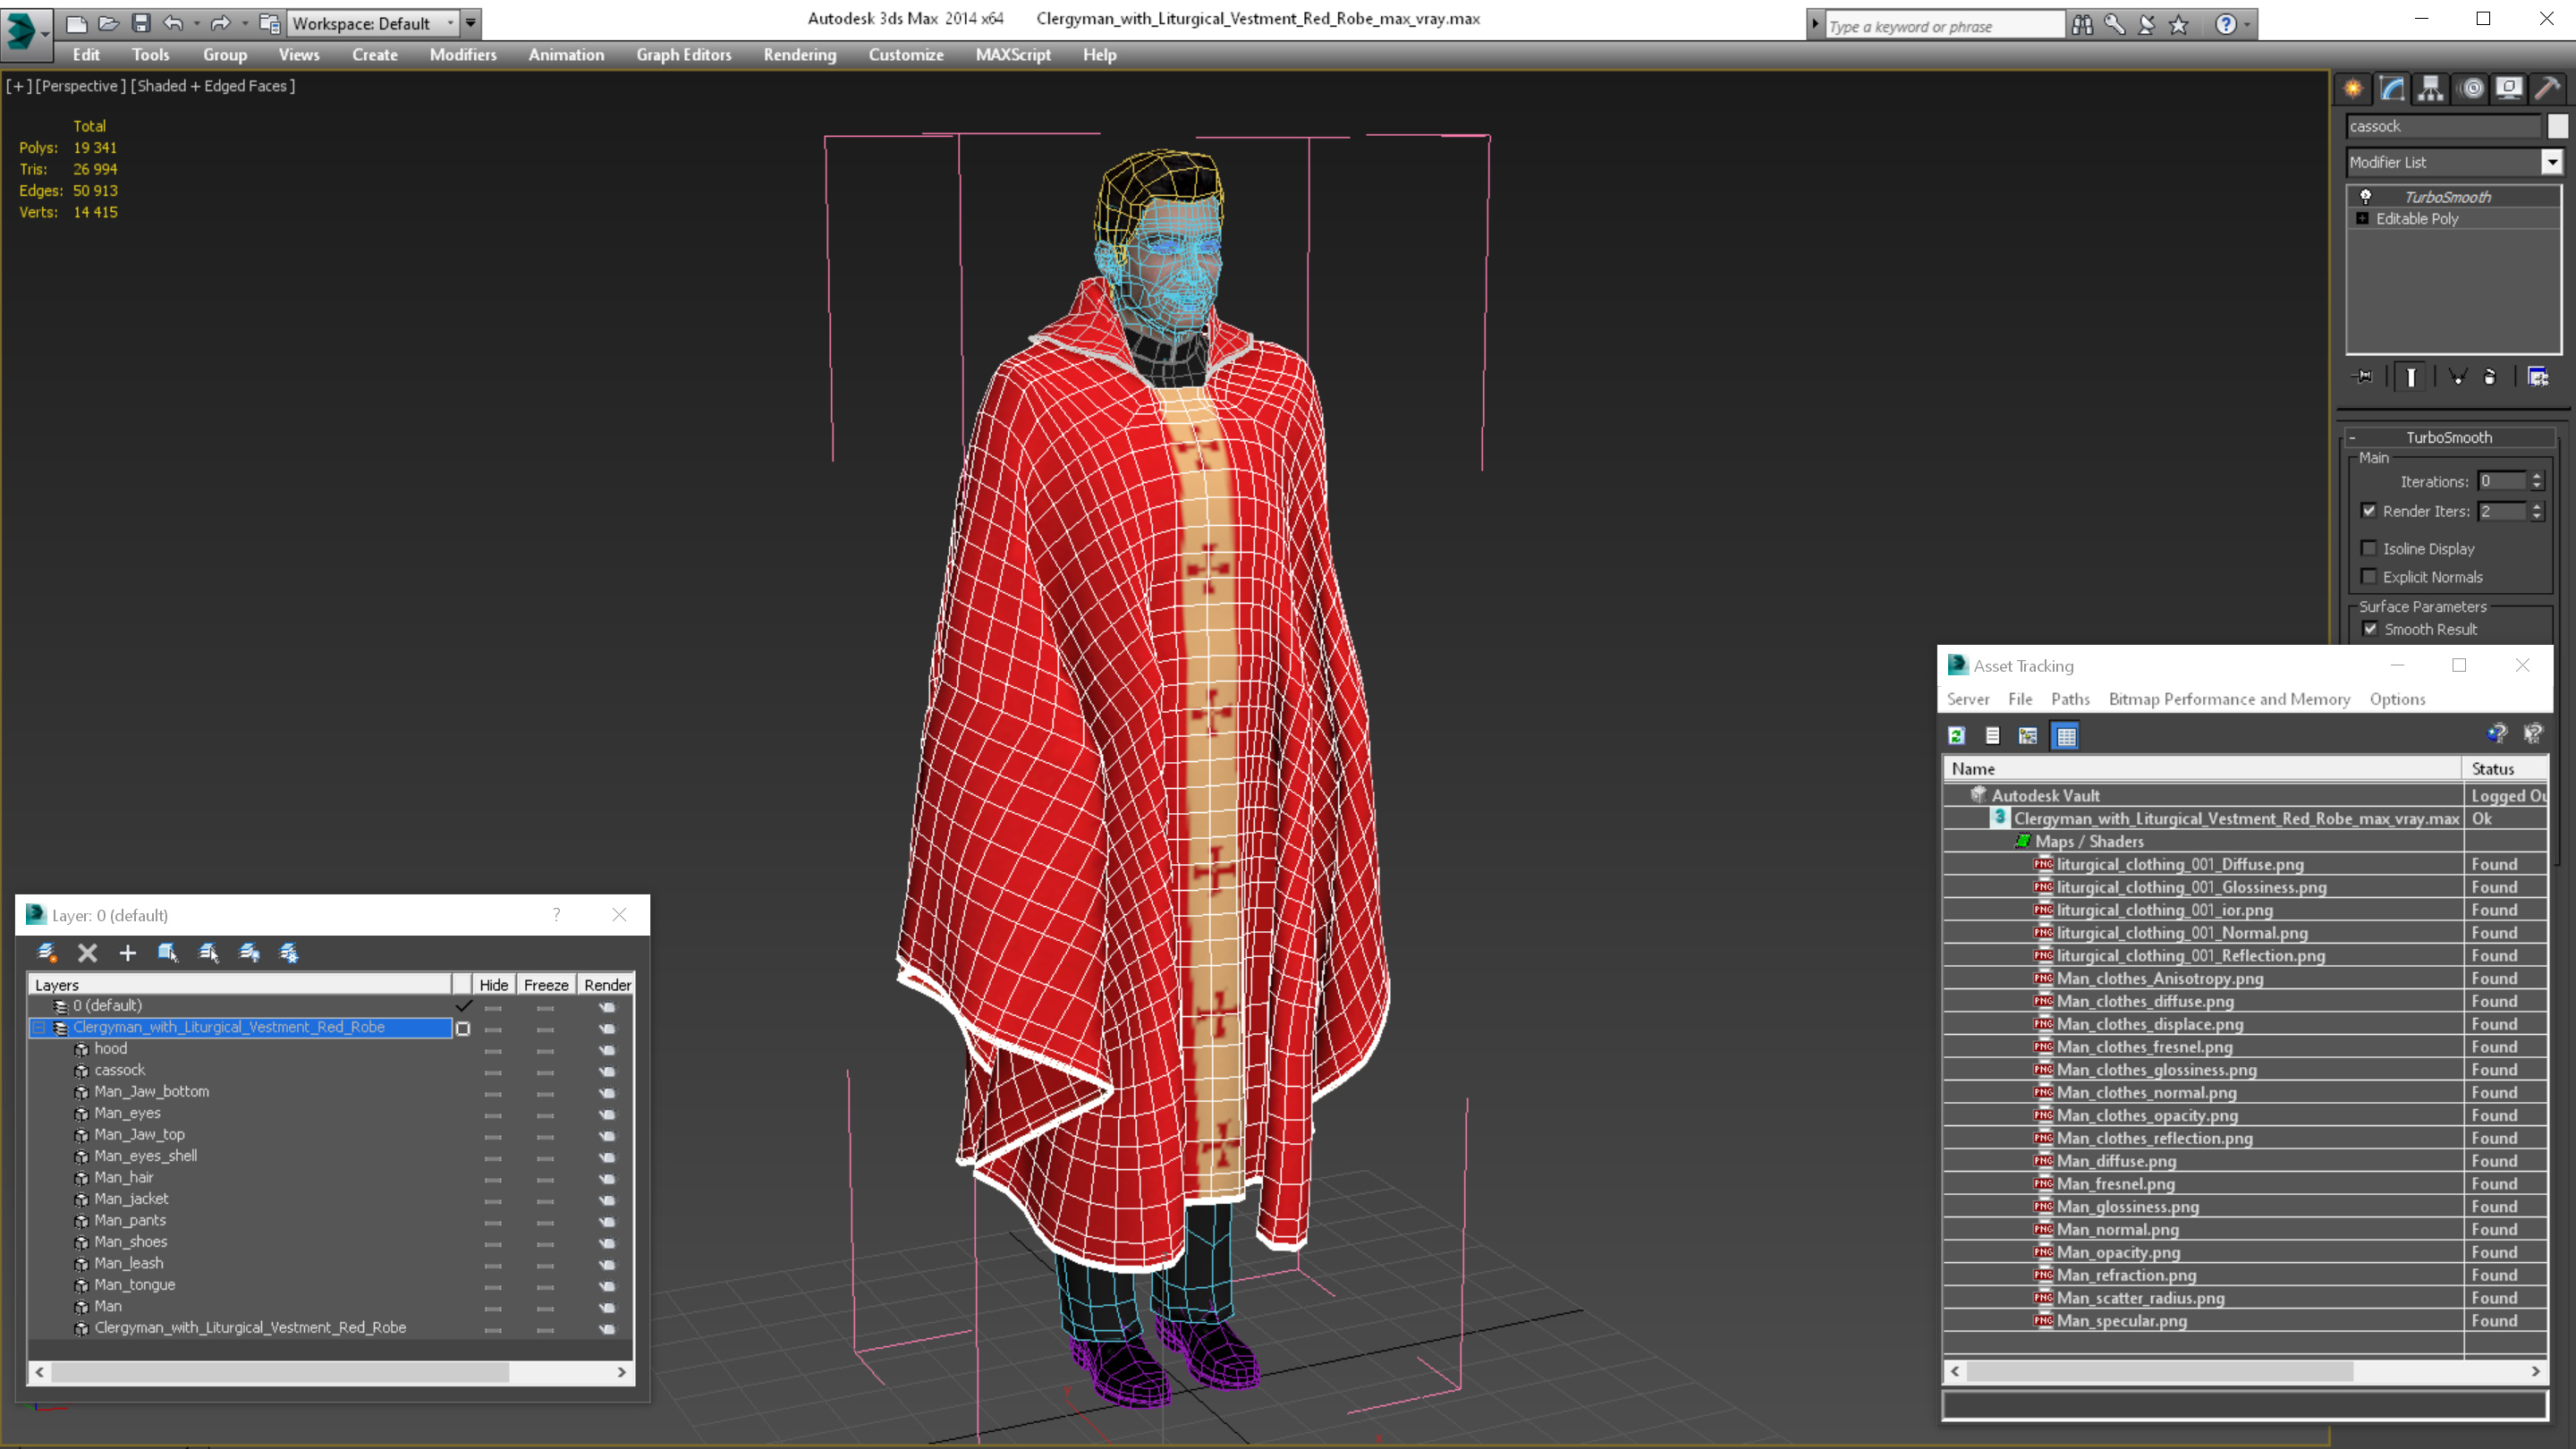Viewport: 2576px width, 1449px height.
Task: Click the Favorites star icon
Action: pos(2179,25)
